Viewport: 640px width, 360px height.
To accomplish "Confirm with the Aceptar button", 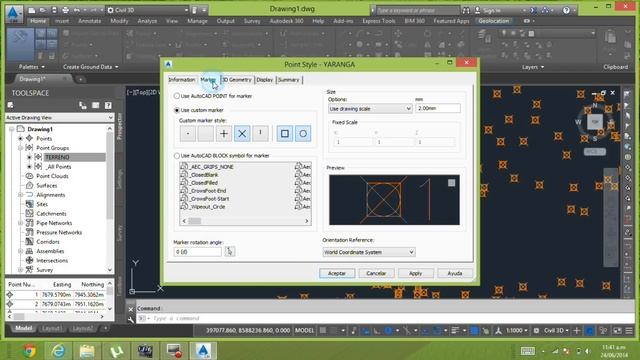I will pyautogui.click(x=337, y=273).
